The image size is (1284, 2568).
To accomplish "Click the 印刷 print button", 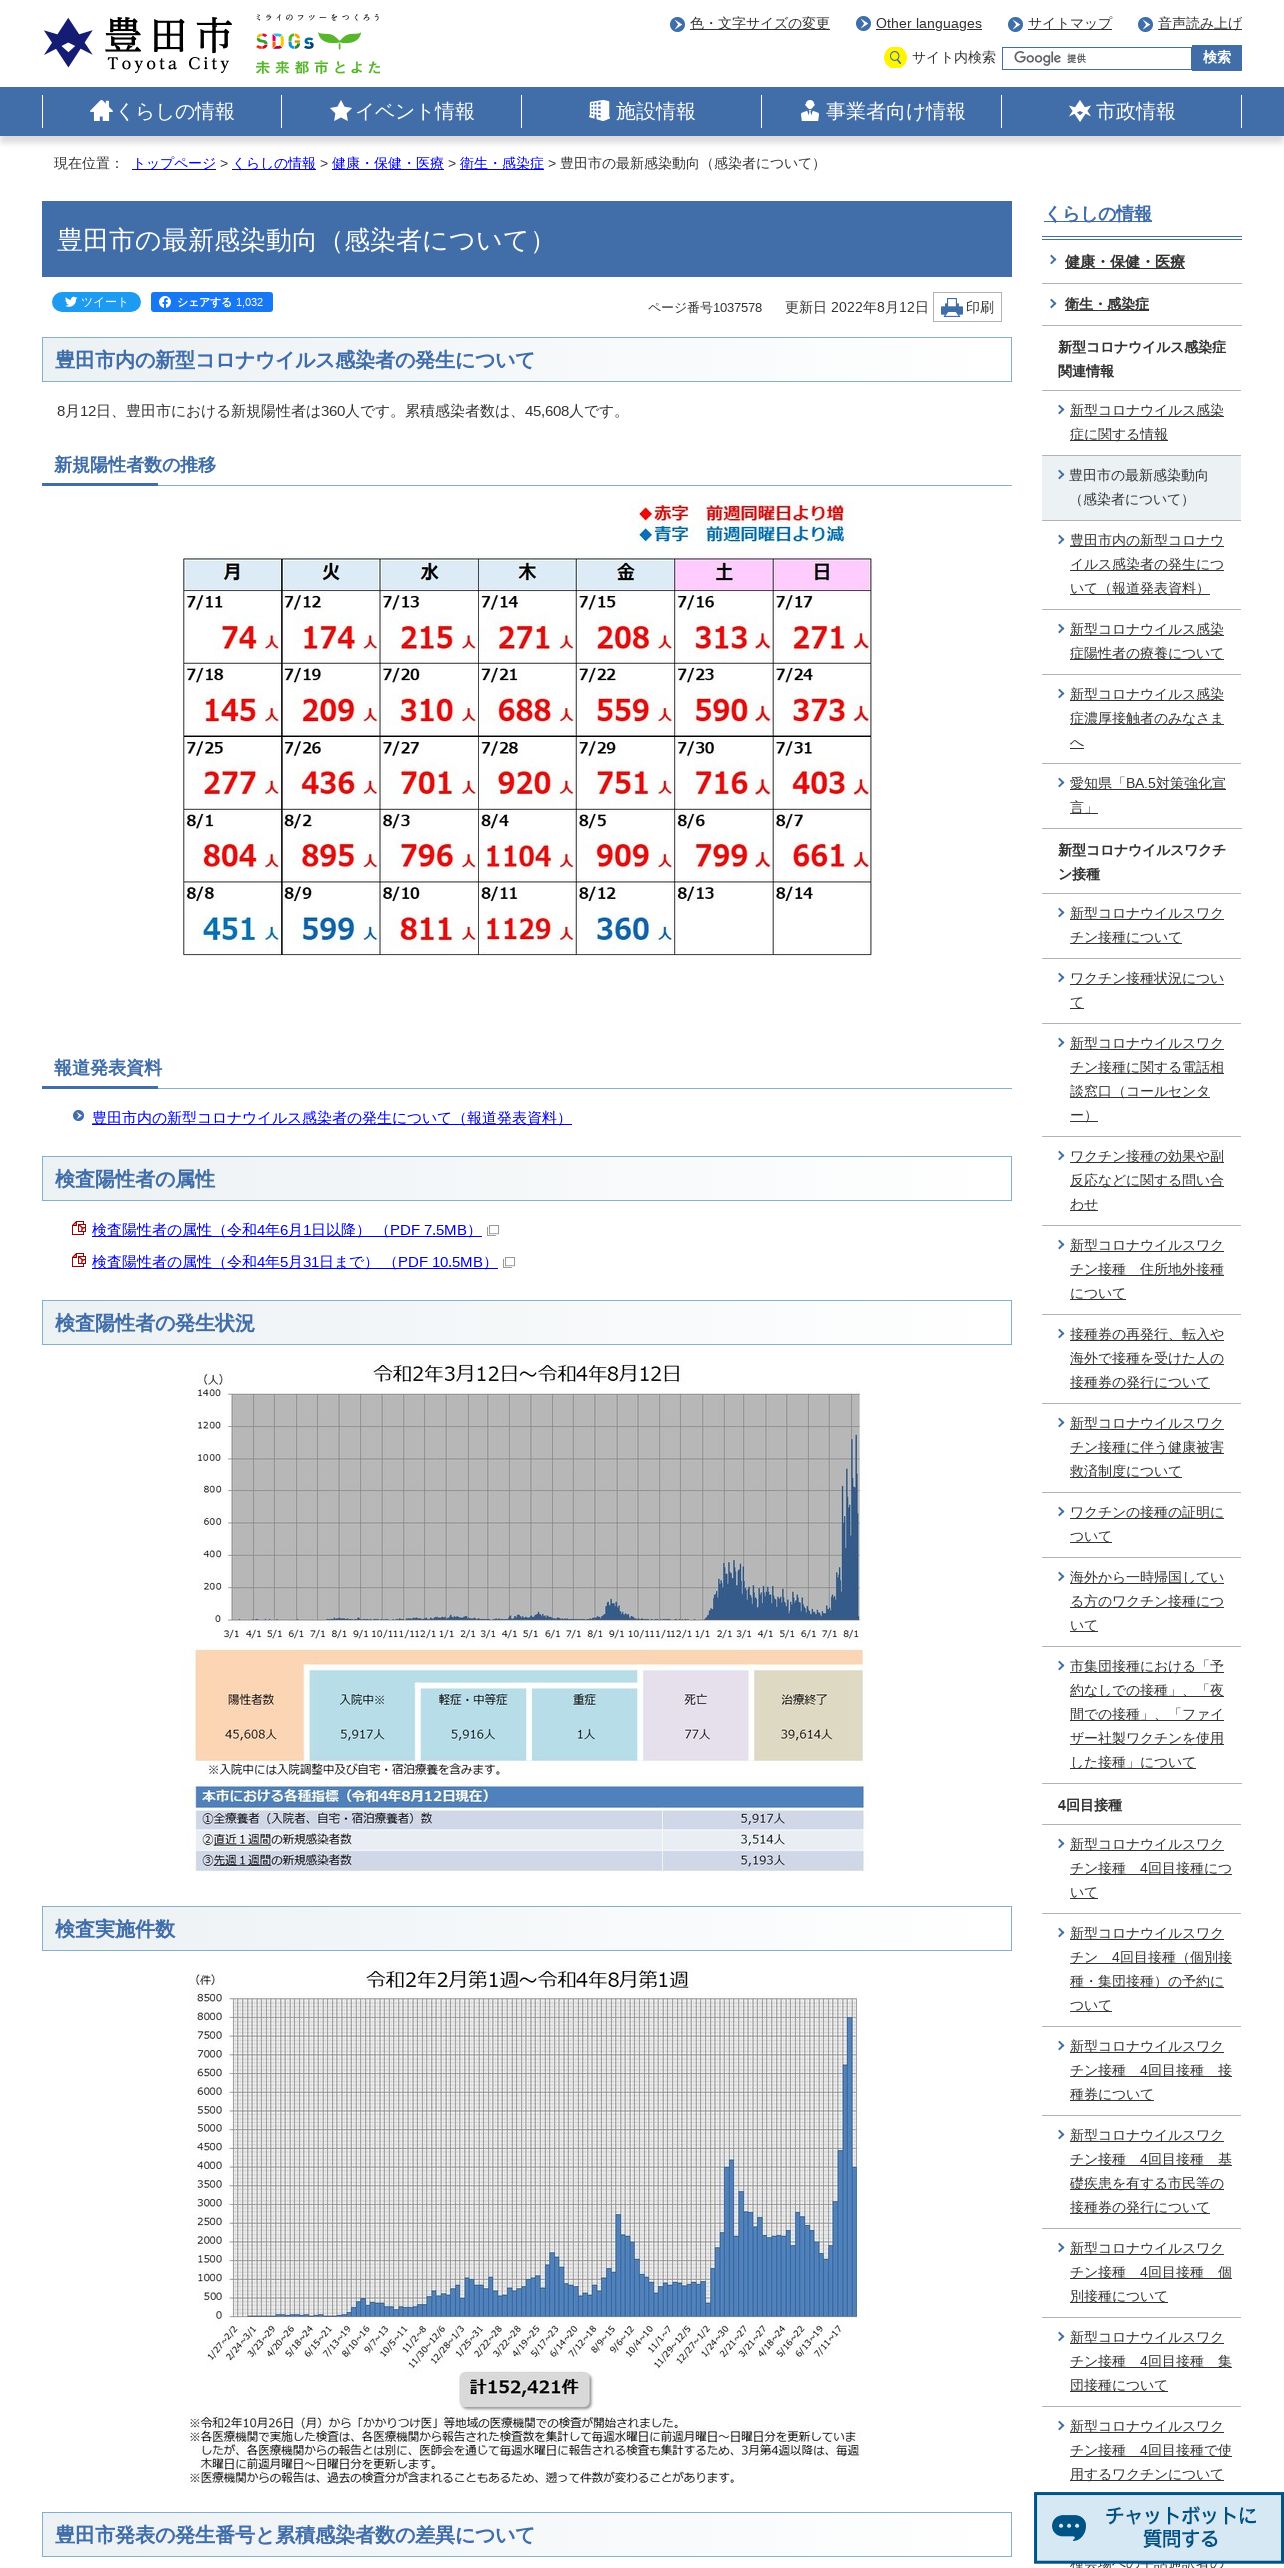I will tap(967, 307).
